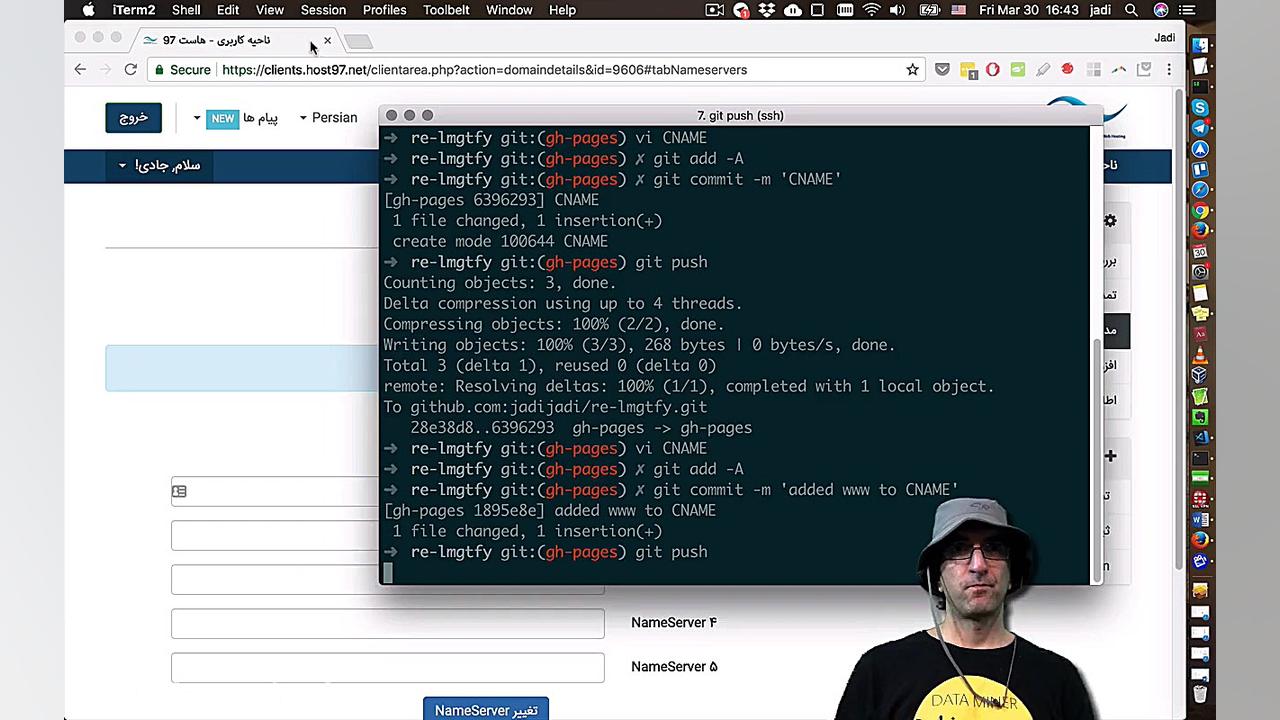The width and height of the screenshot is (1280, 720).
Task: Open the Wi-Fi status menu
Action: click(x=871, y=10)
